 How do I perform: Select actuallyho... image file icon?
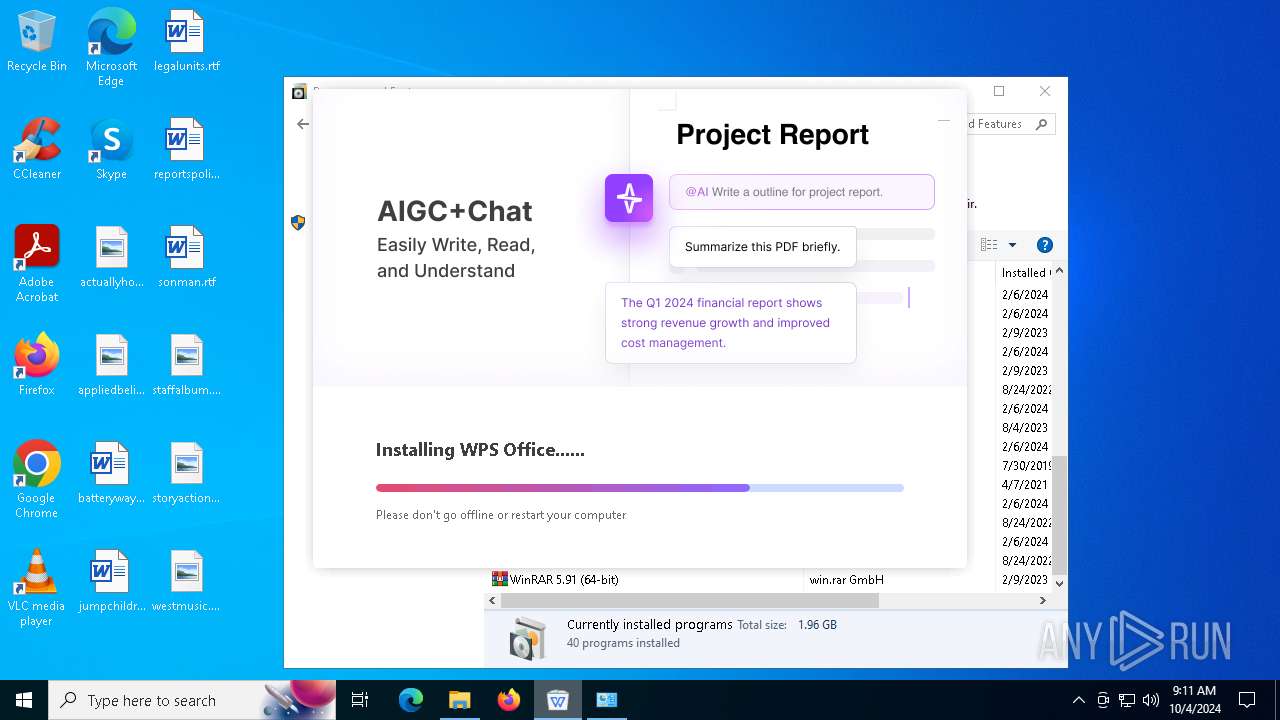pyautogui.click(x=111, y=257)
